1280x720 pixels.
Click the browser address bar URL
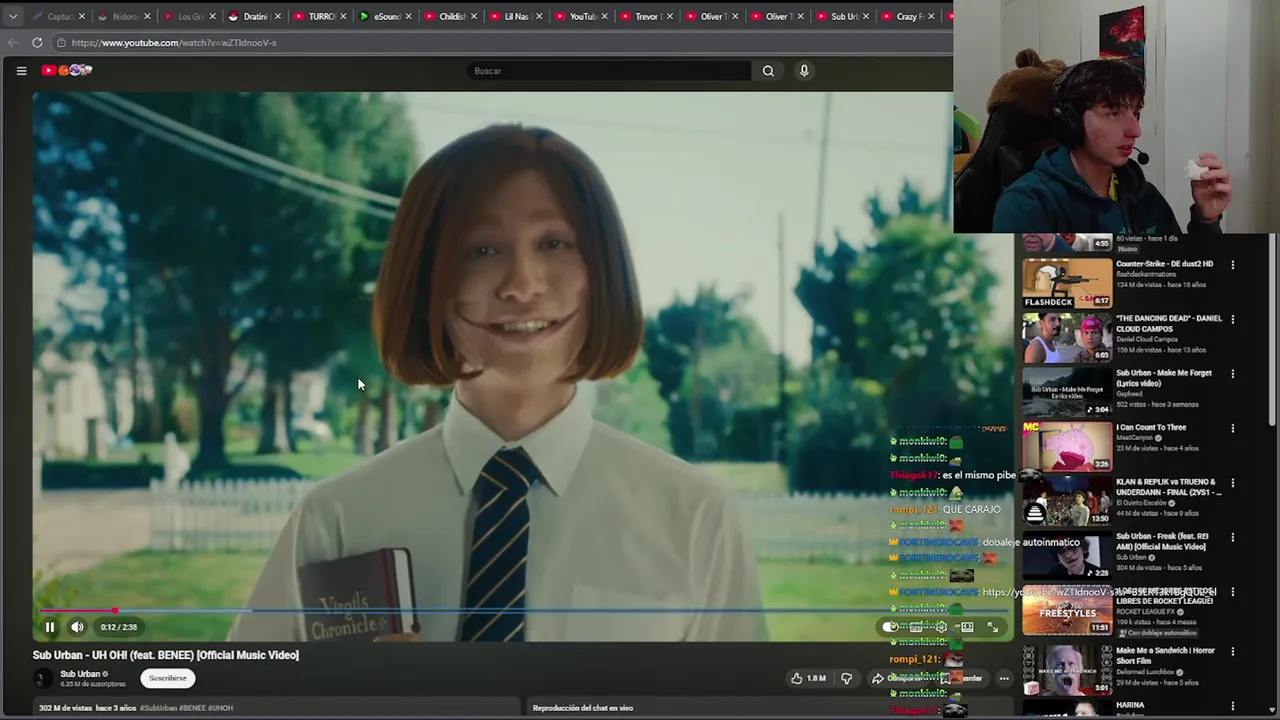174,43
